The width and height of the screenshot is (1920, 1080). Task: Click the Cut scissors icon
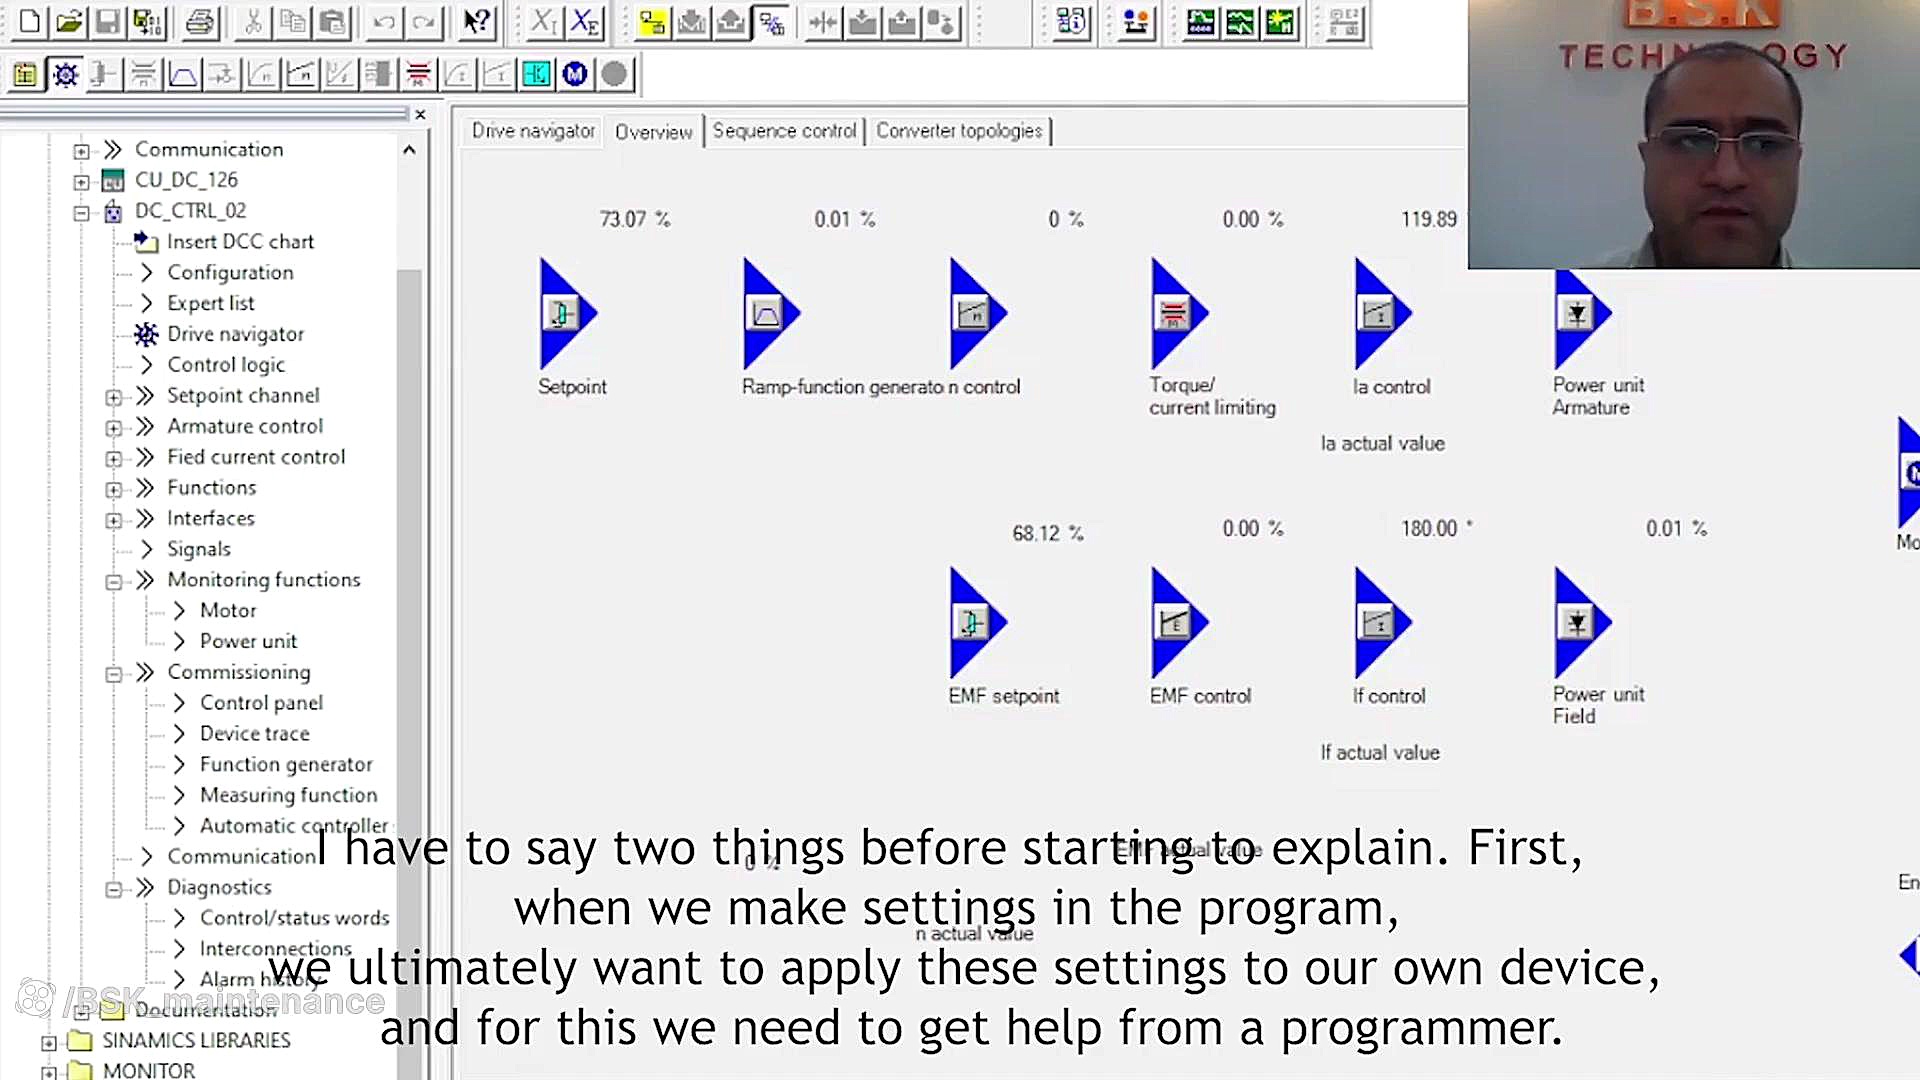253,22
